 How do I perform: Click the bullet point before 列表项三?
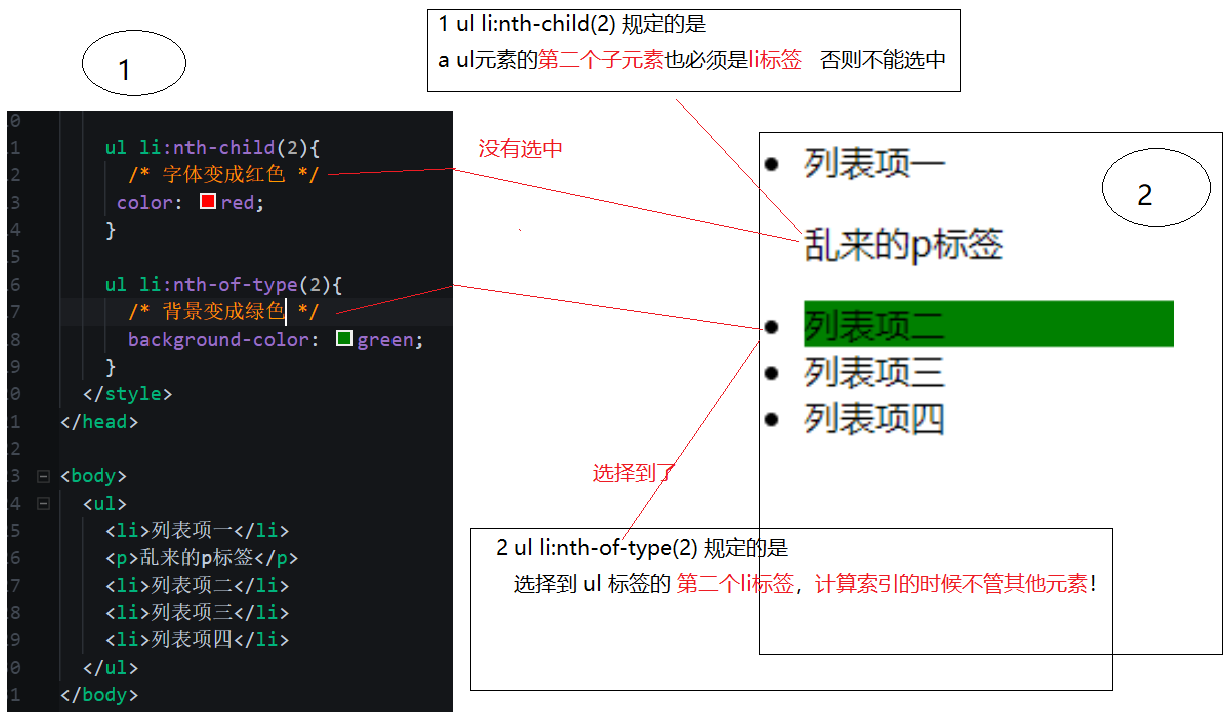(771, 371)
